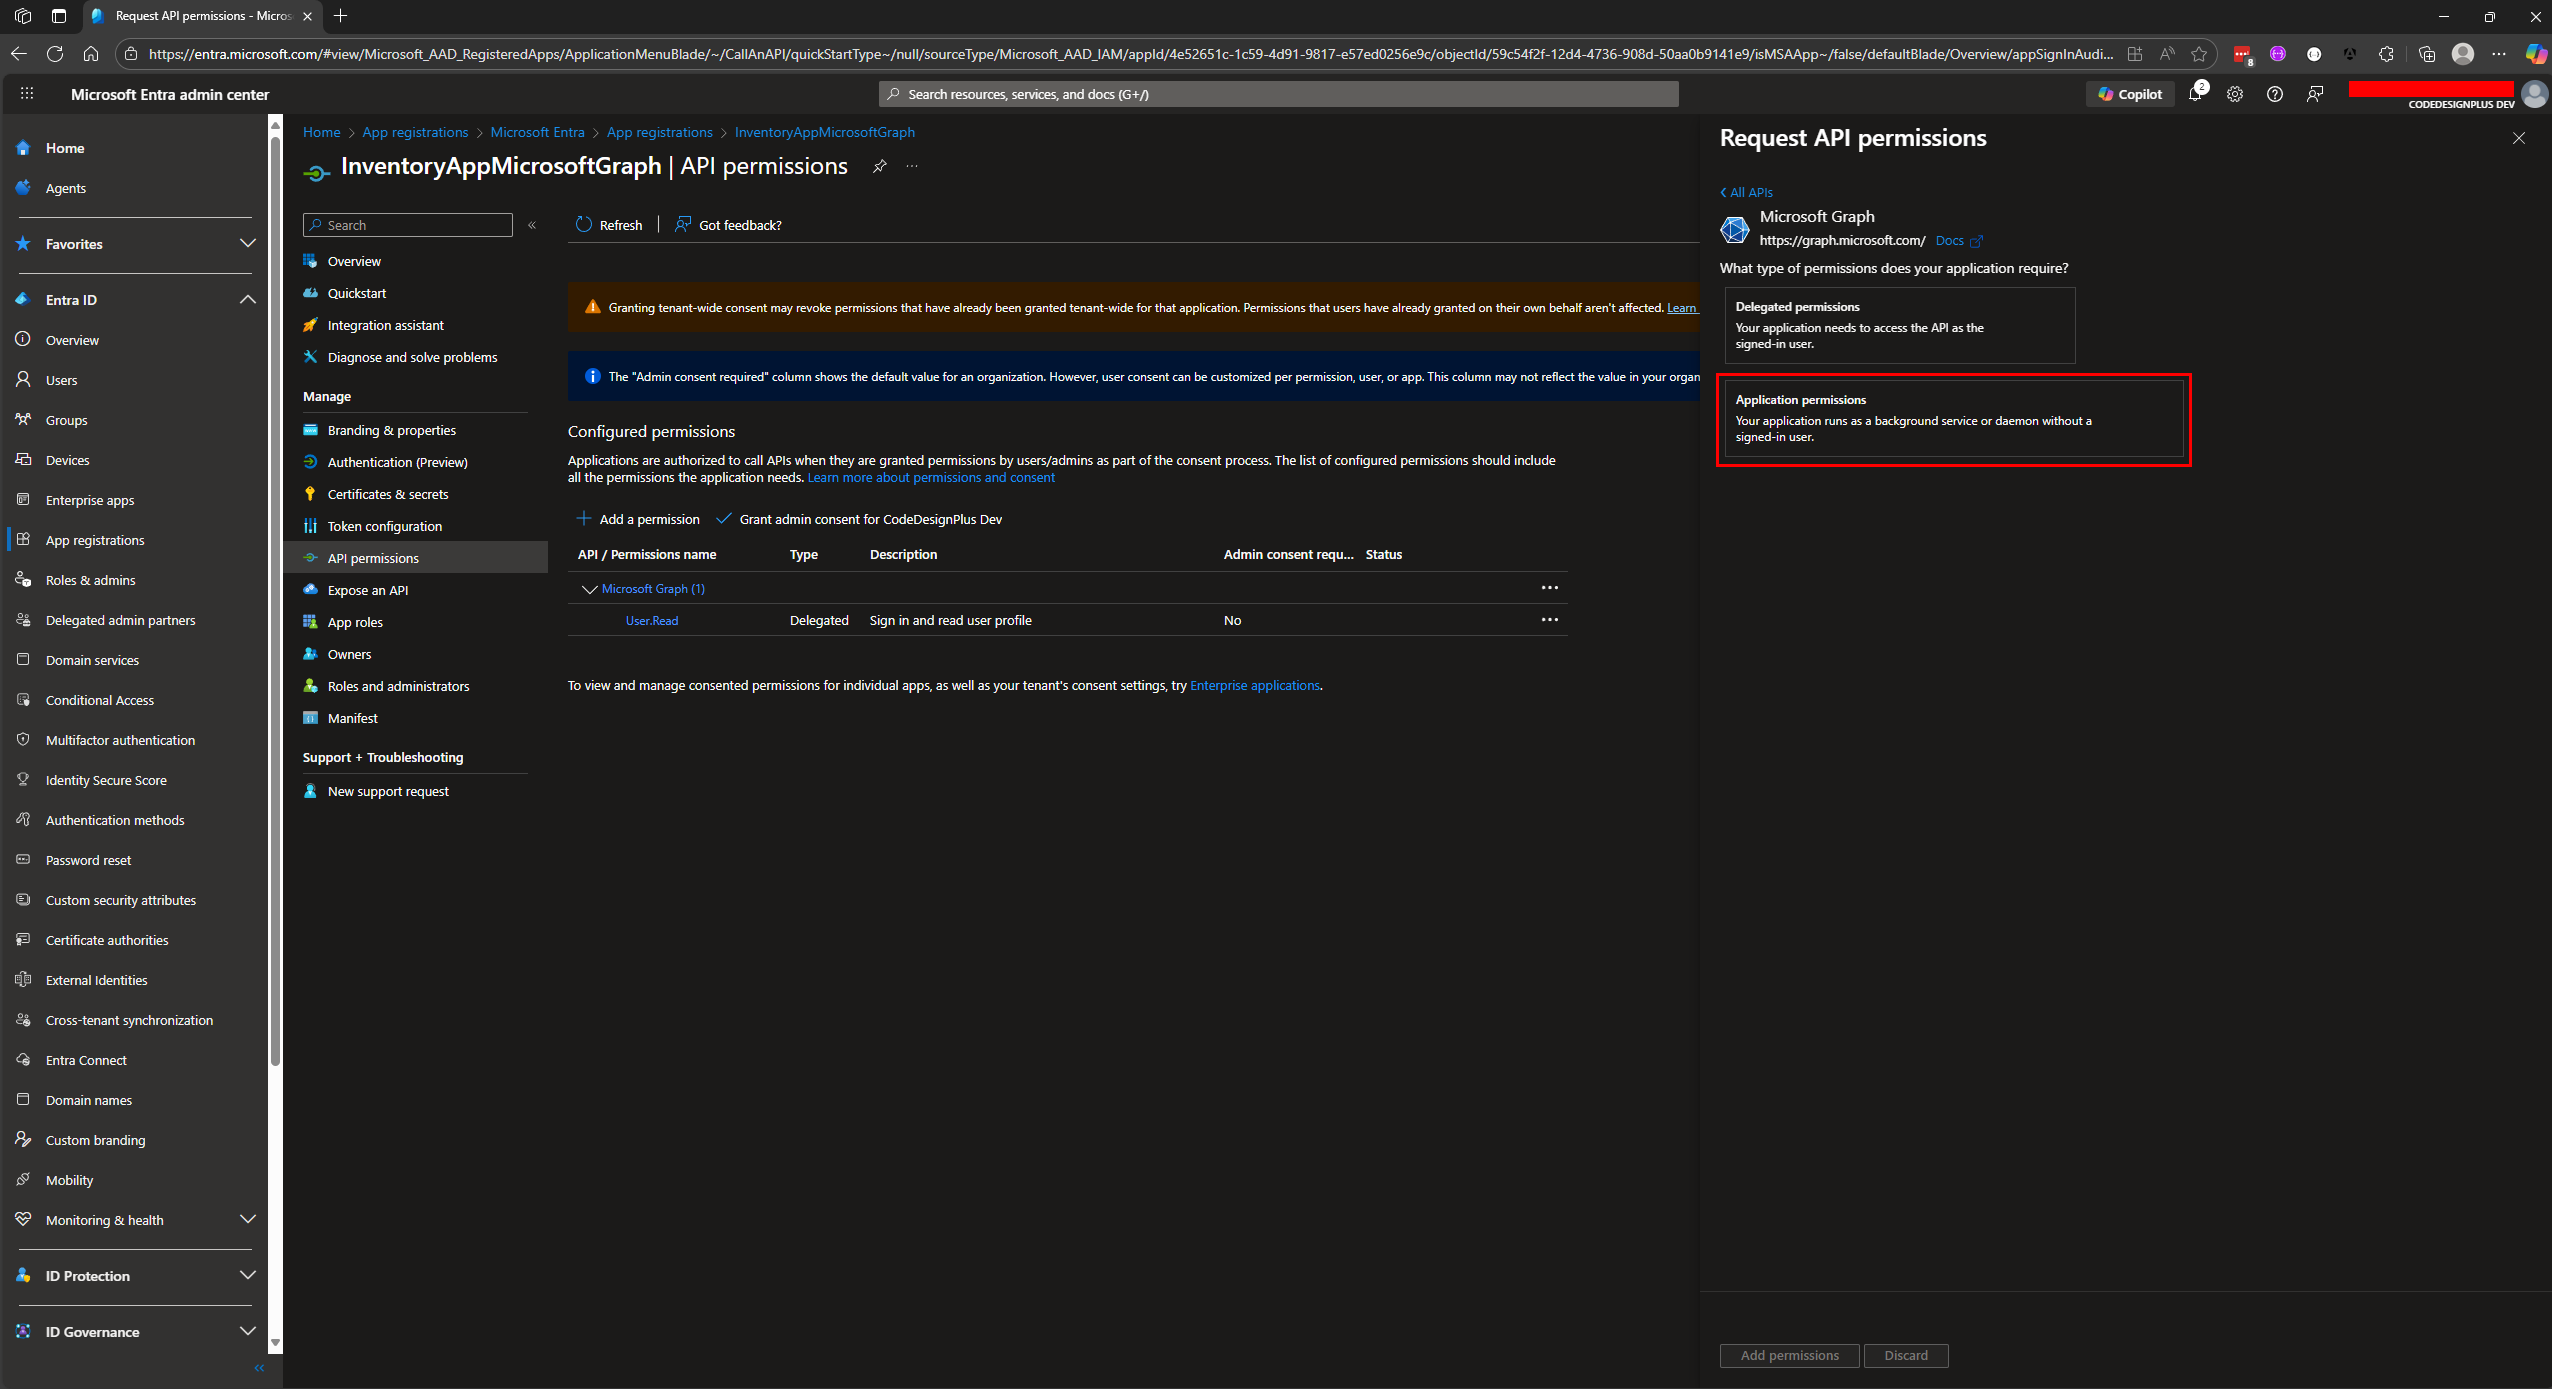
Task: Open the Copilot button in header
Action: 2130,94
